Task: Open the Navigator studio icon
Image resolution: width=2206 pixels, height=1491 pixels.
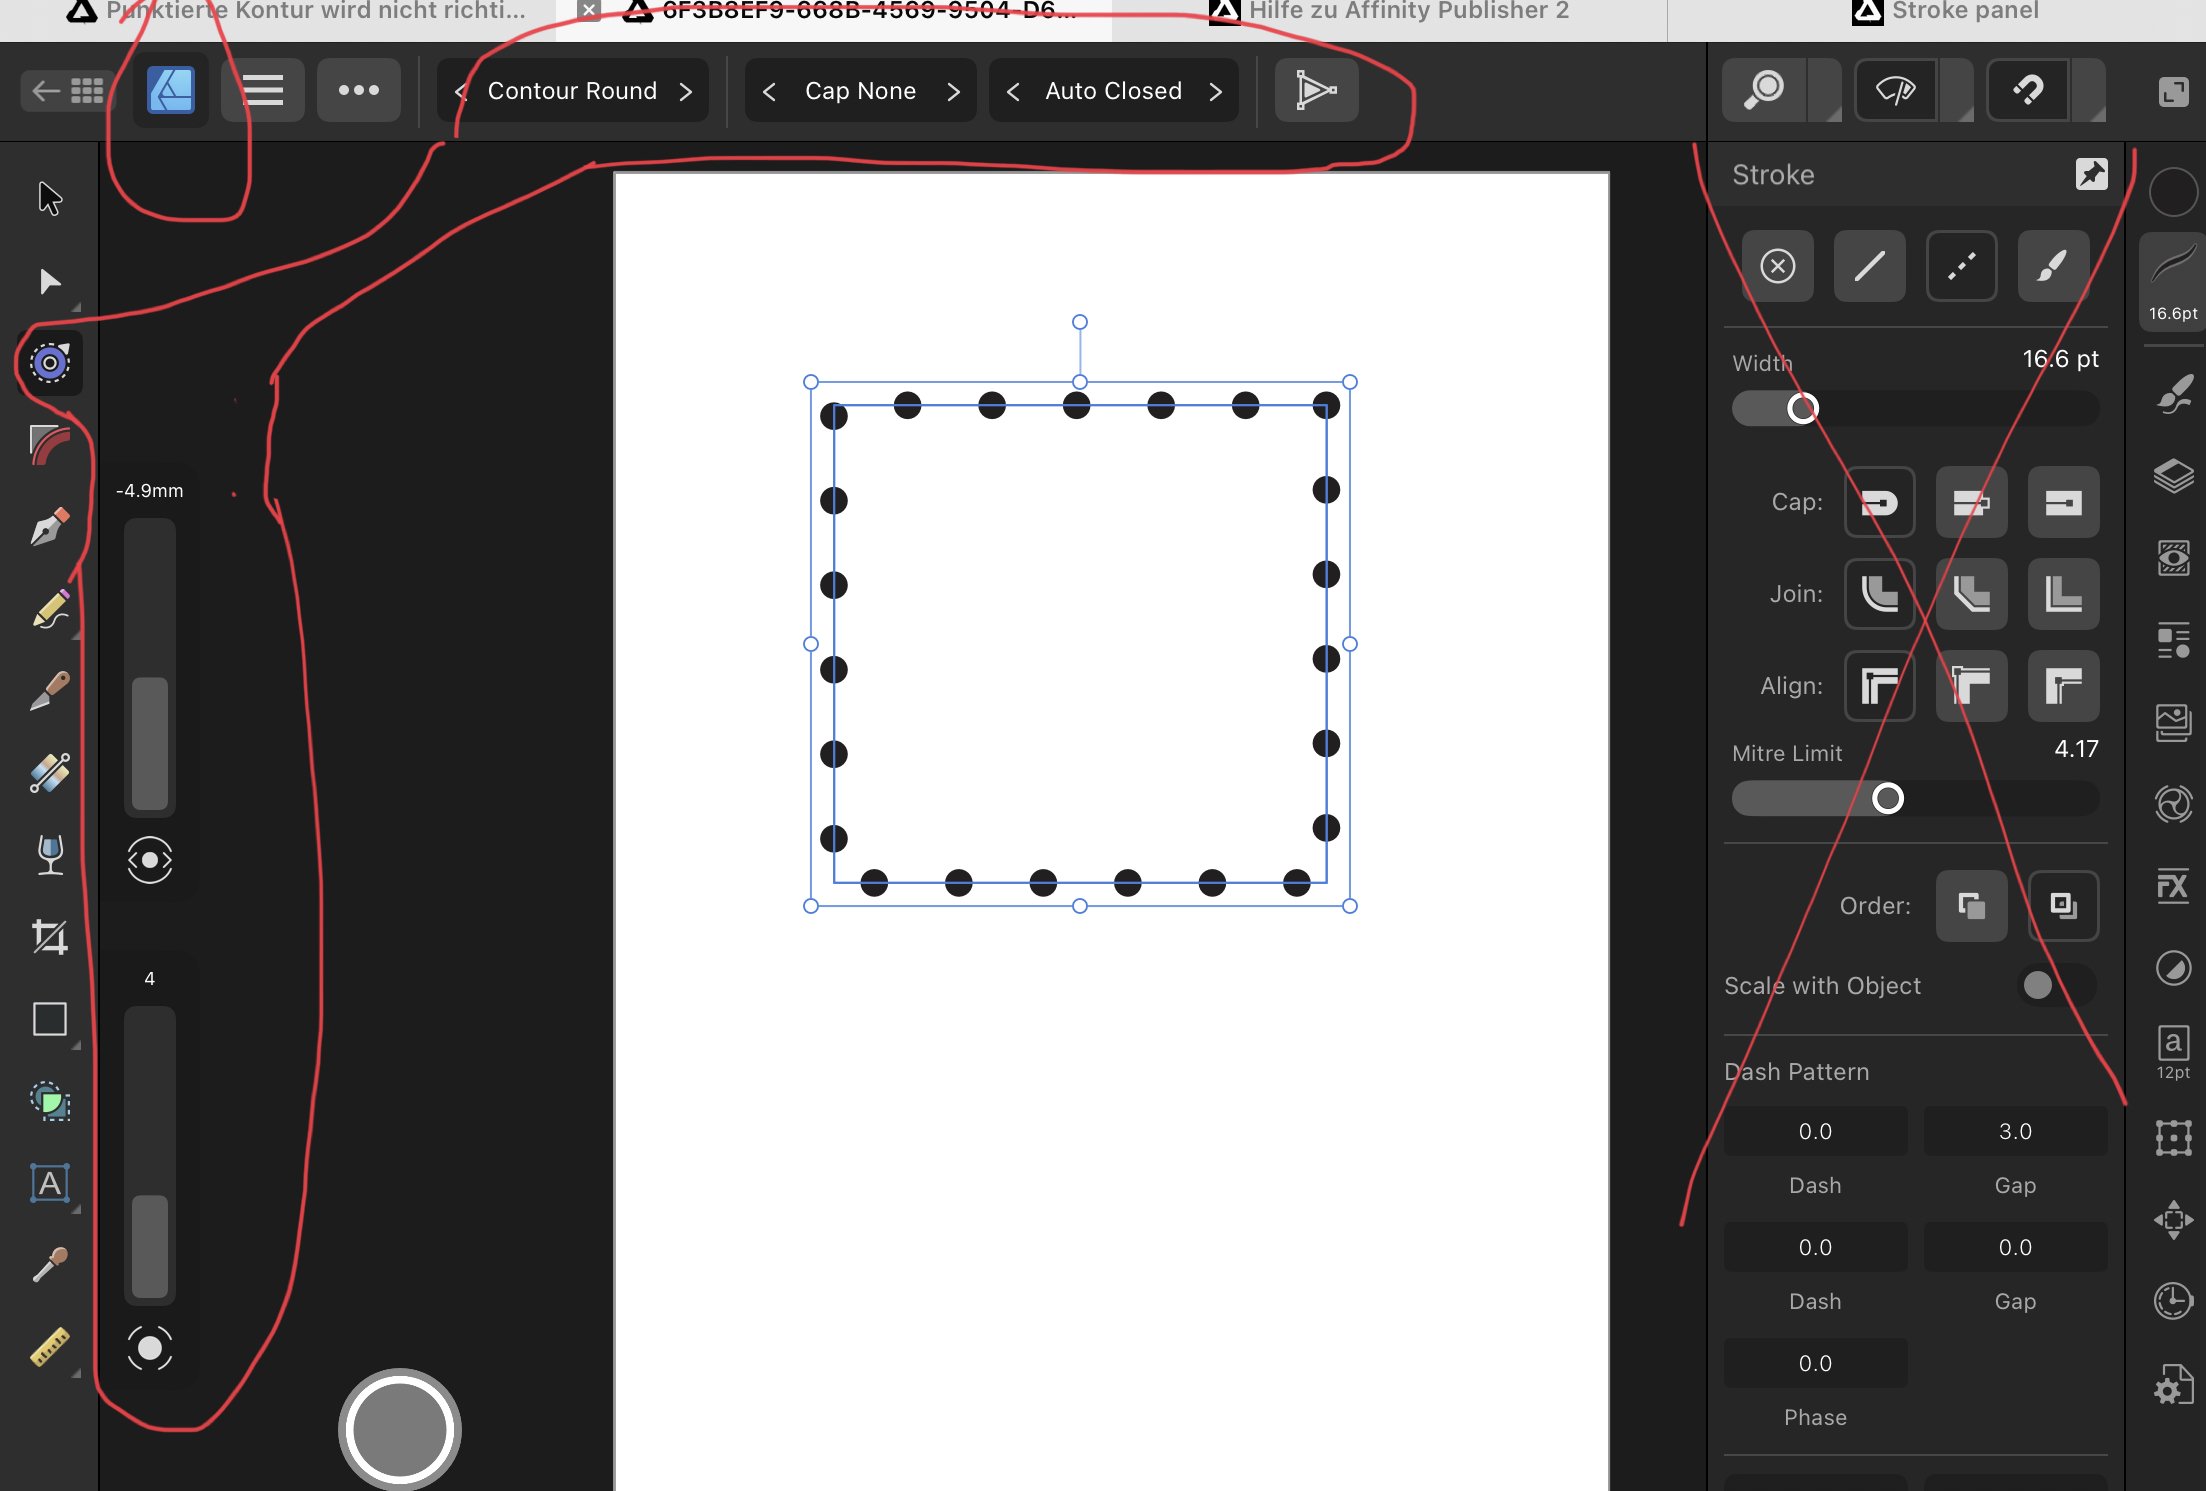Action: click(x=2173, y=1219)
